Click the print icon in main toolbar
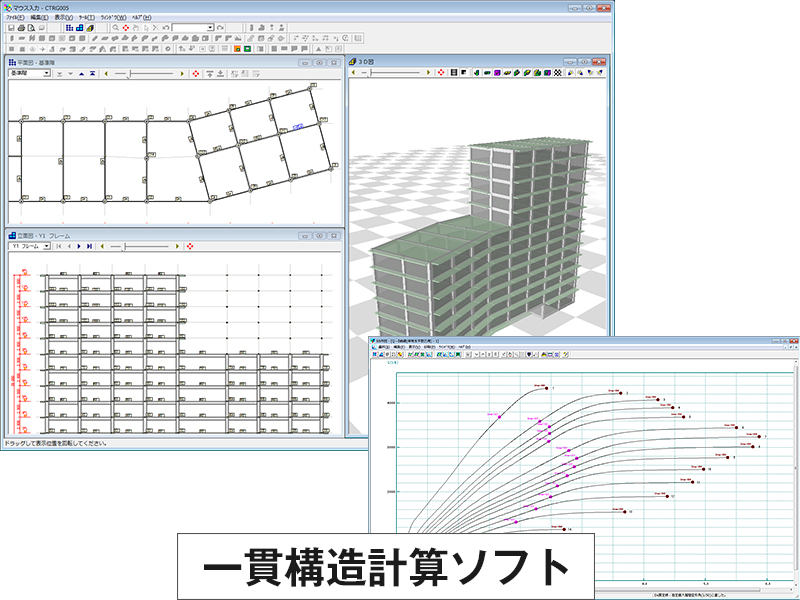Image resolution: width=800 pixels, height=600 pixels. point(21,28)
